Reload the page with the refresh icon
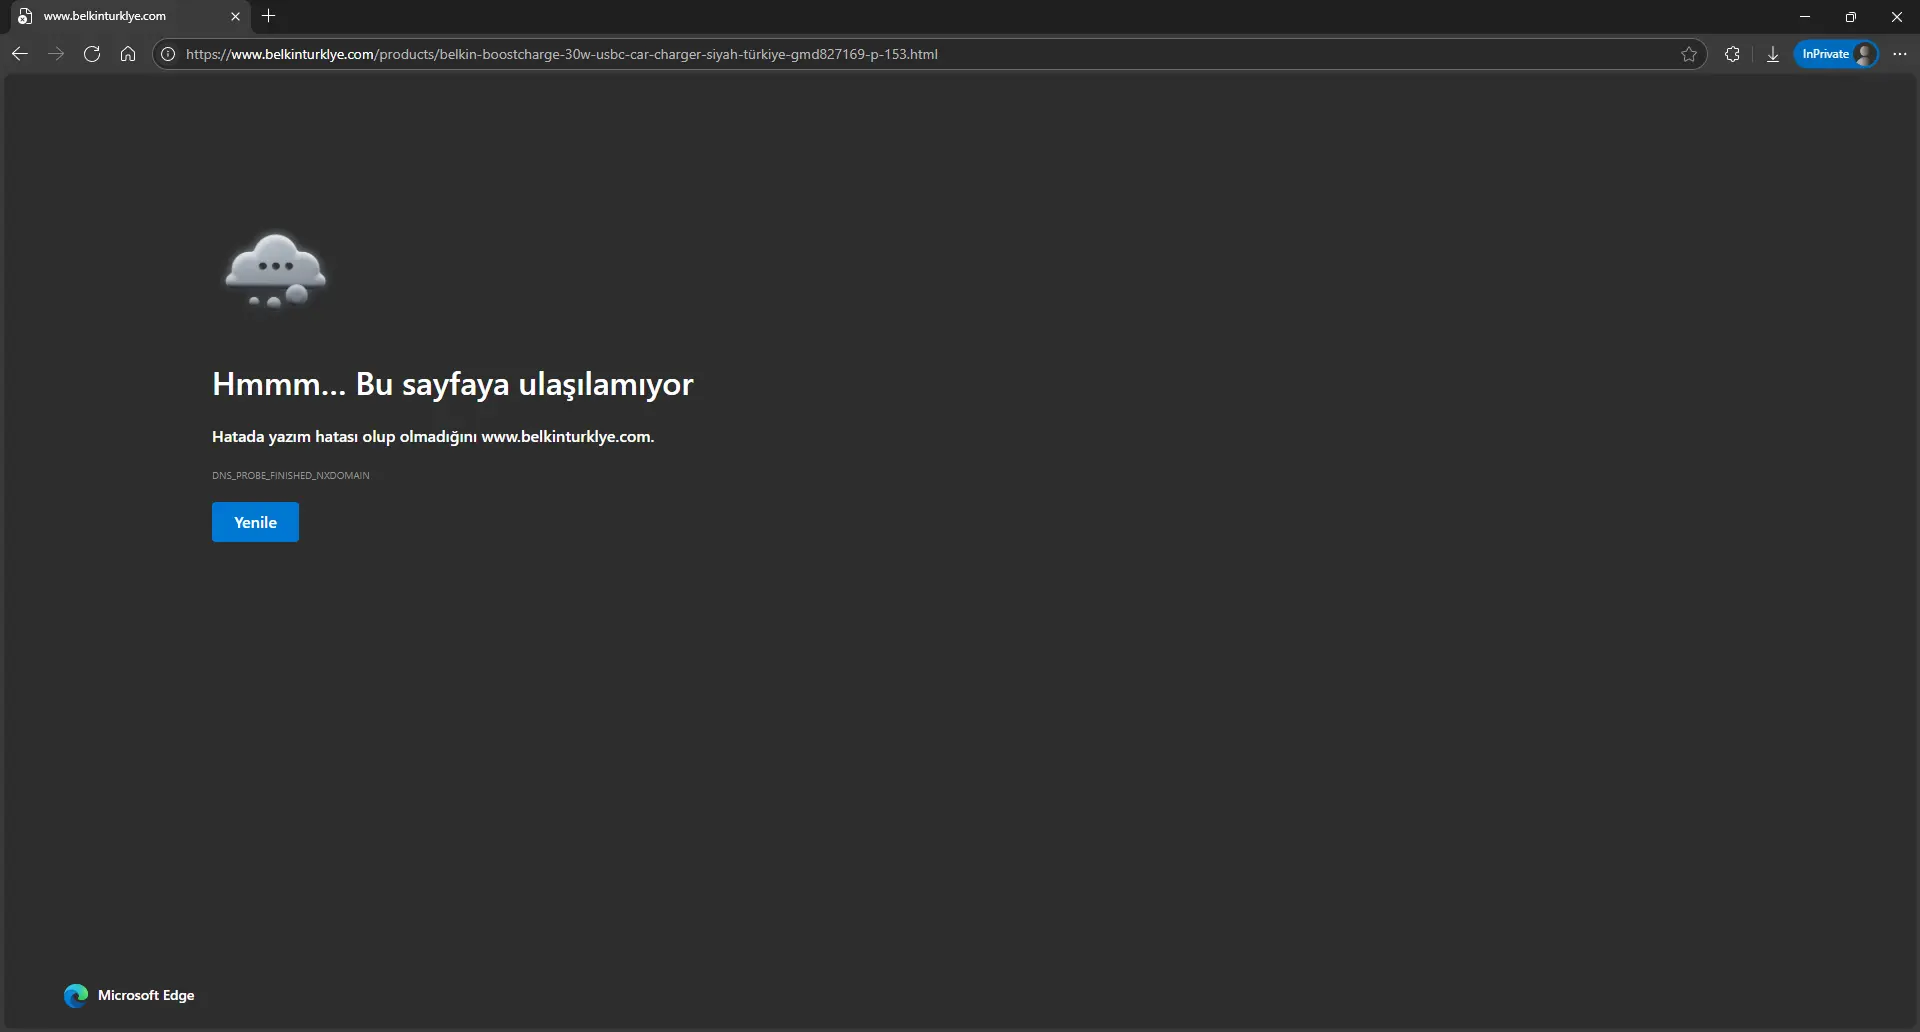The width and height of the screenshot is (1920, 1032). (92, 54)
